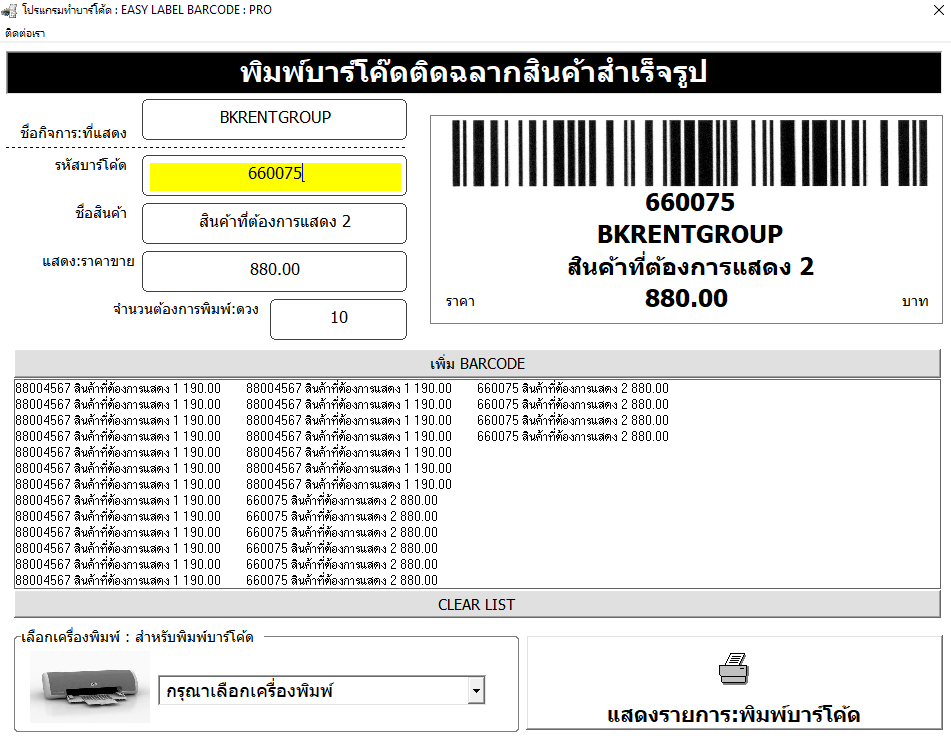Image resolution: width=951 pixels, height=739 pixels.
Task: Click the black header title banner
Action: point(474,72)
